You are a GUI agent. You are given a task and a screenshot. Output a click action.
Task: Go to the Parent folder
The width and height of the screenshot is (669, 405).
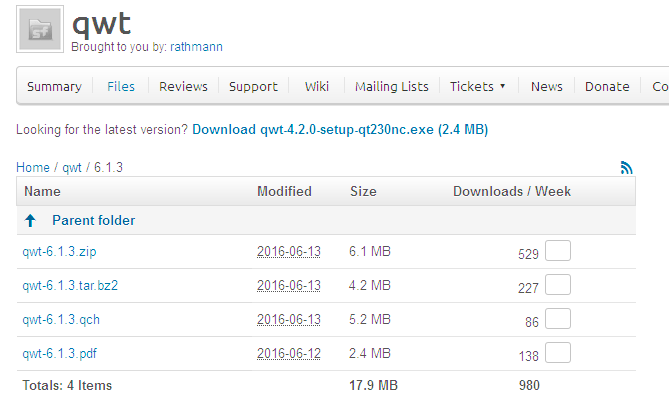click(93, 220)
